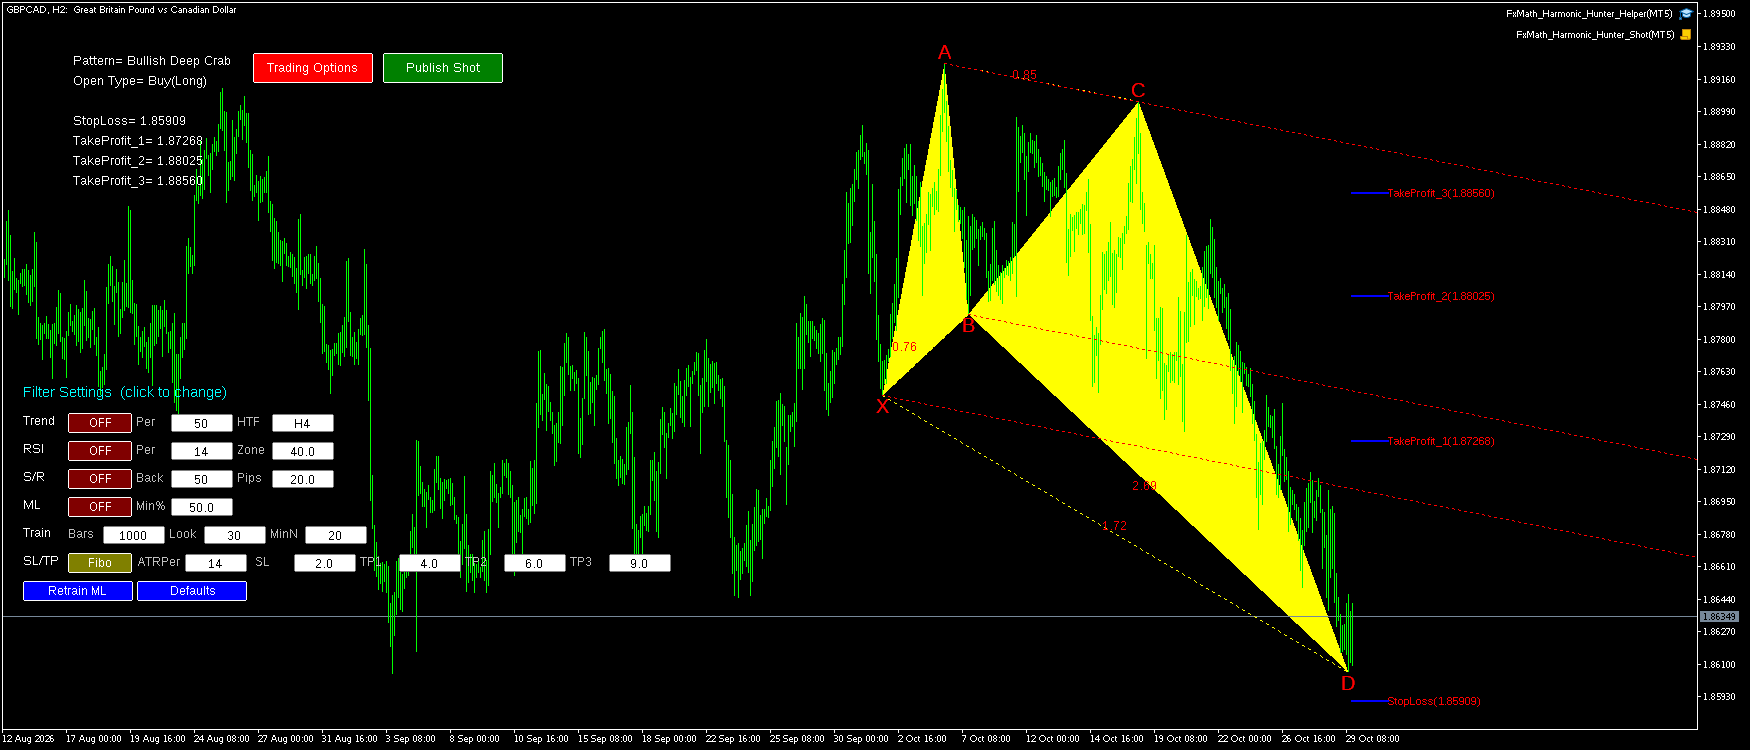
Task: Click the StopLoss(1.85909) chart label
Action: [x=1434, y=701]
